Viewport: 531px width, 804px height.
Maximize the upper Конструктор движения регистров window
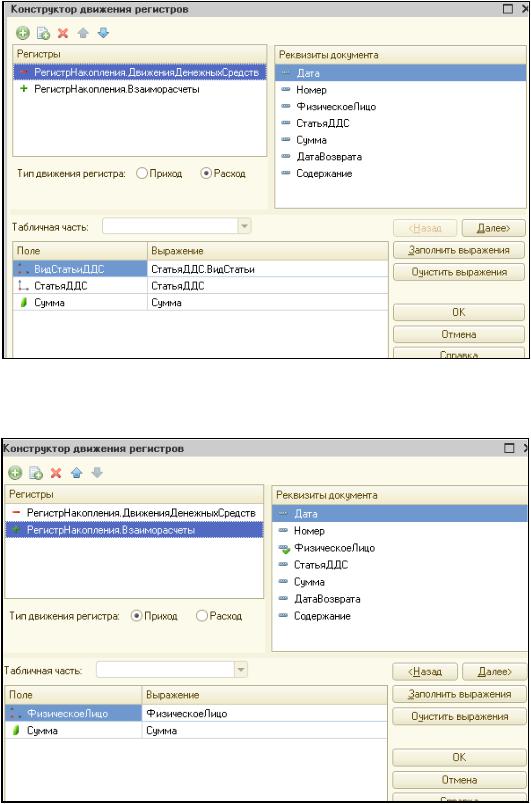(508, 8)
